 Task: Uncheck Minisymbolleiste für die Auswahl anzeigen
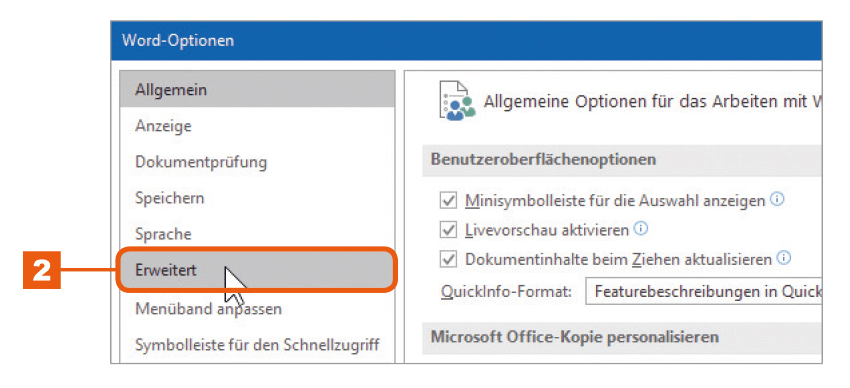click(x=448, y=201)
